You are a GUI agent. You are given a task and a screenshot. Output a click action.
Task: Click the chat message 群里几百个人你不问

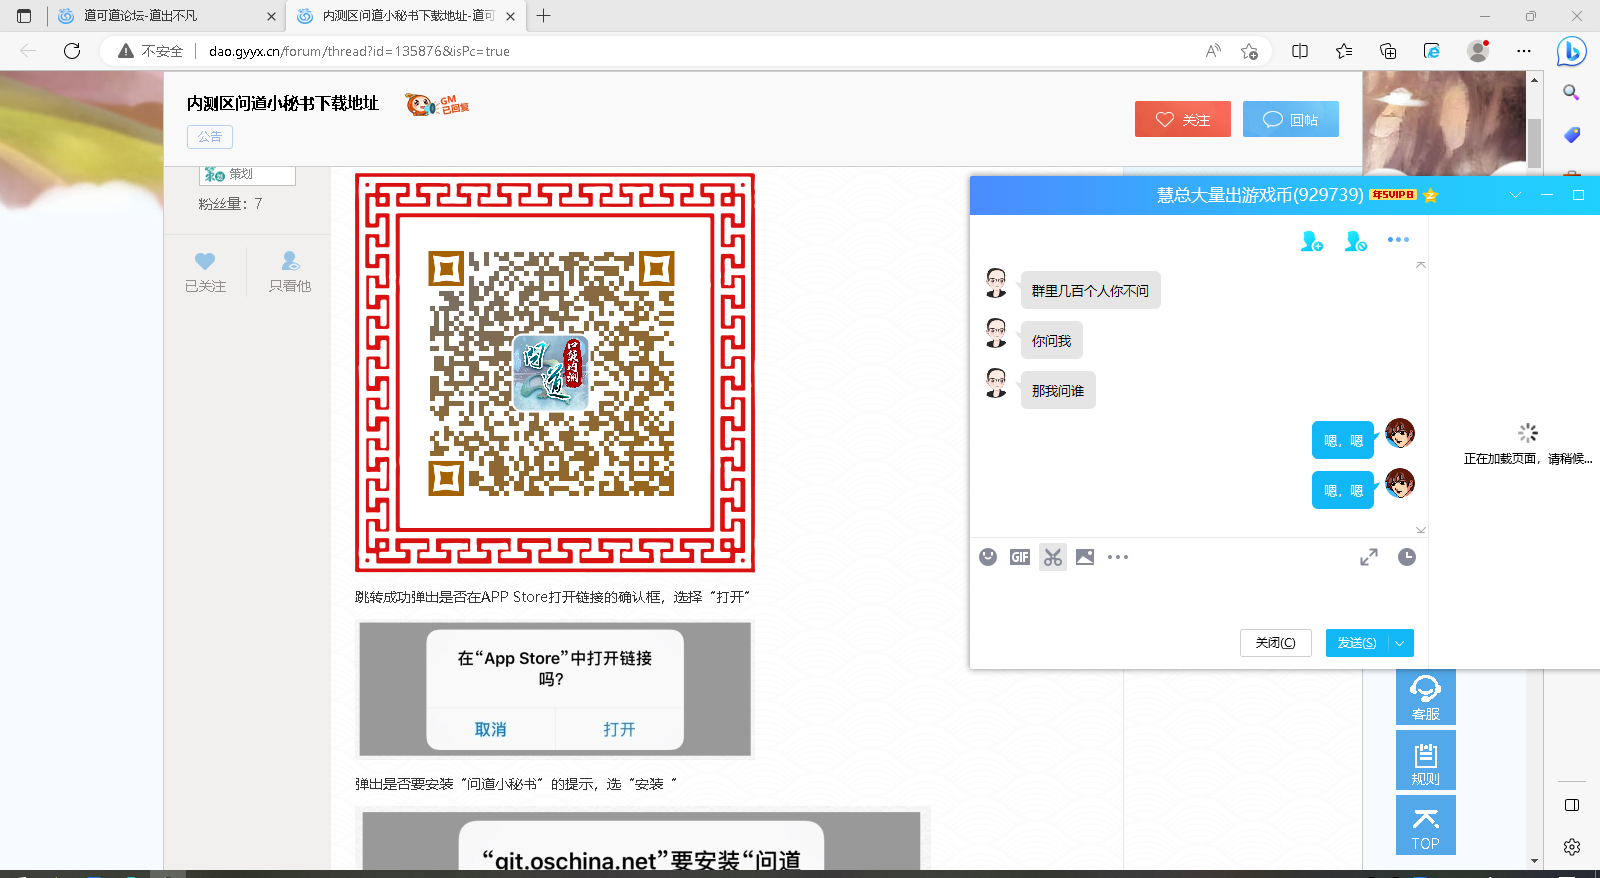coord(1090,290)
